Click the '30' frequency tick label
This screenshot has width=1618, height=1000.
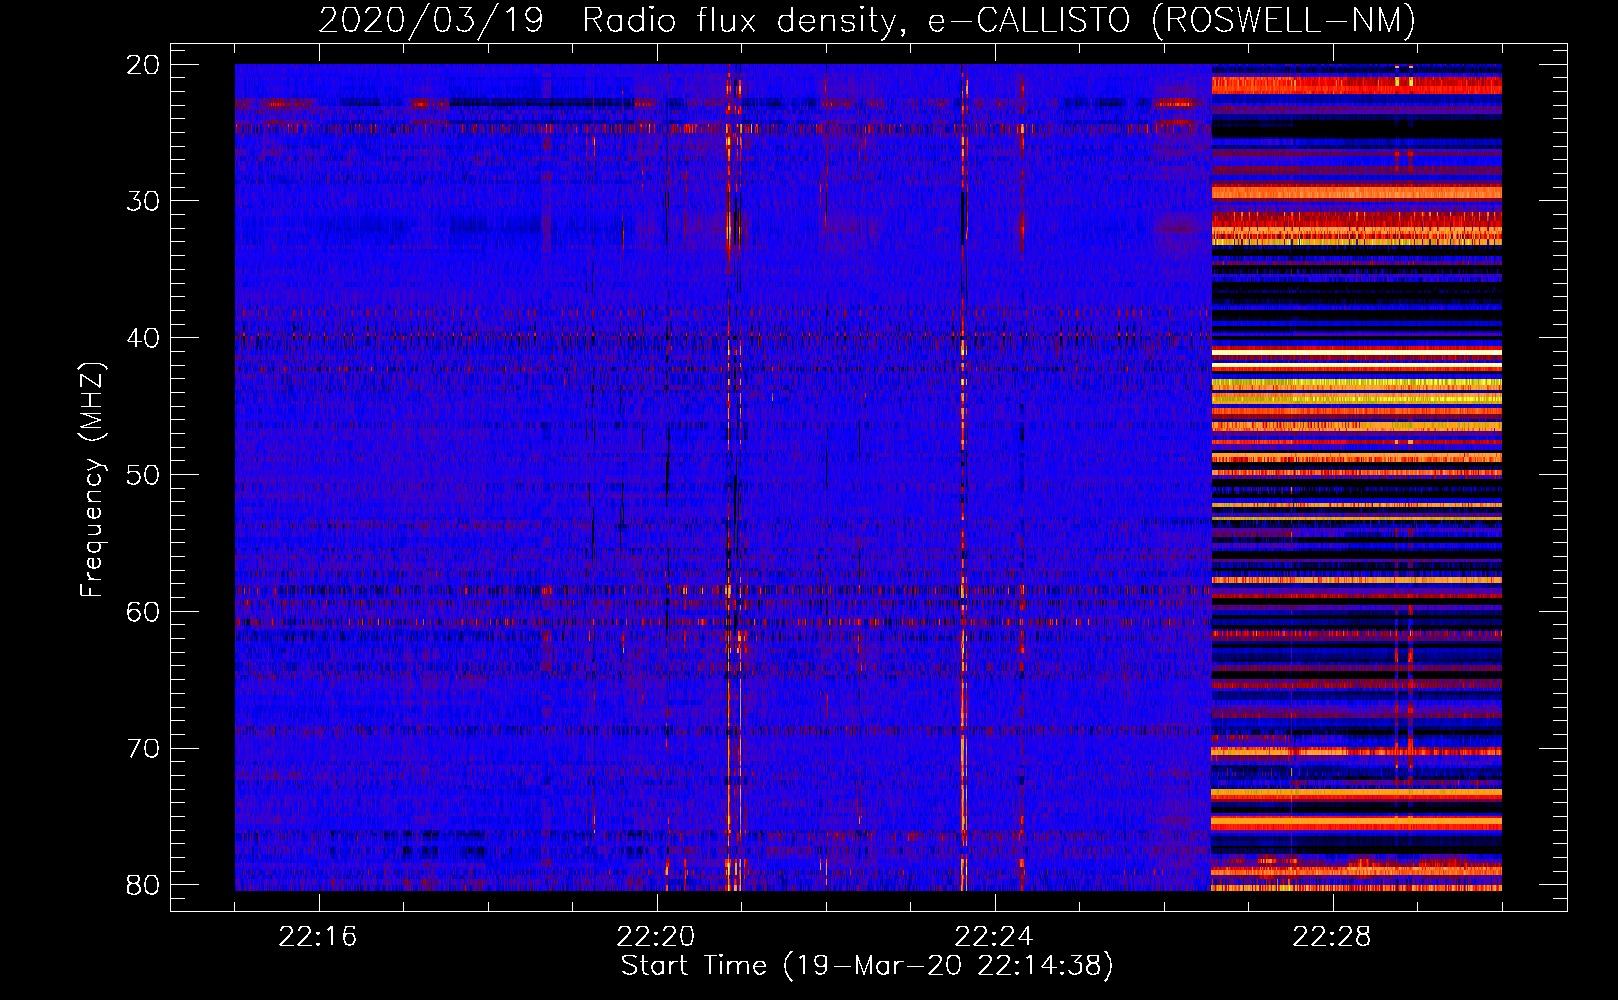(143, 201)
